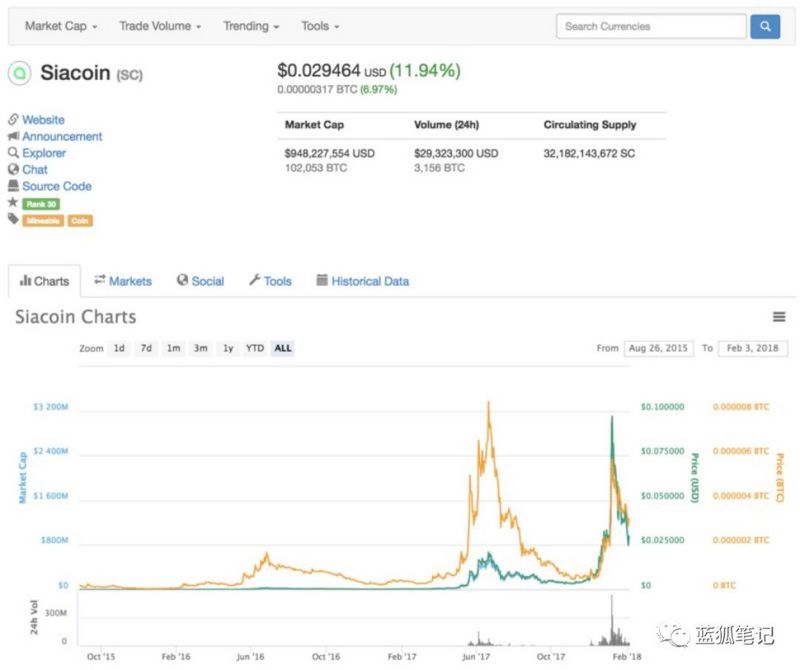Toggle the Price (USD) axis label
Screen dimensions: 800x670
click(694, 477)
